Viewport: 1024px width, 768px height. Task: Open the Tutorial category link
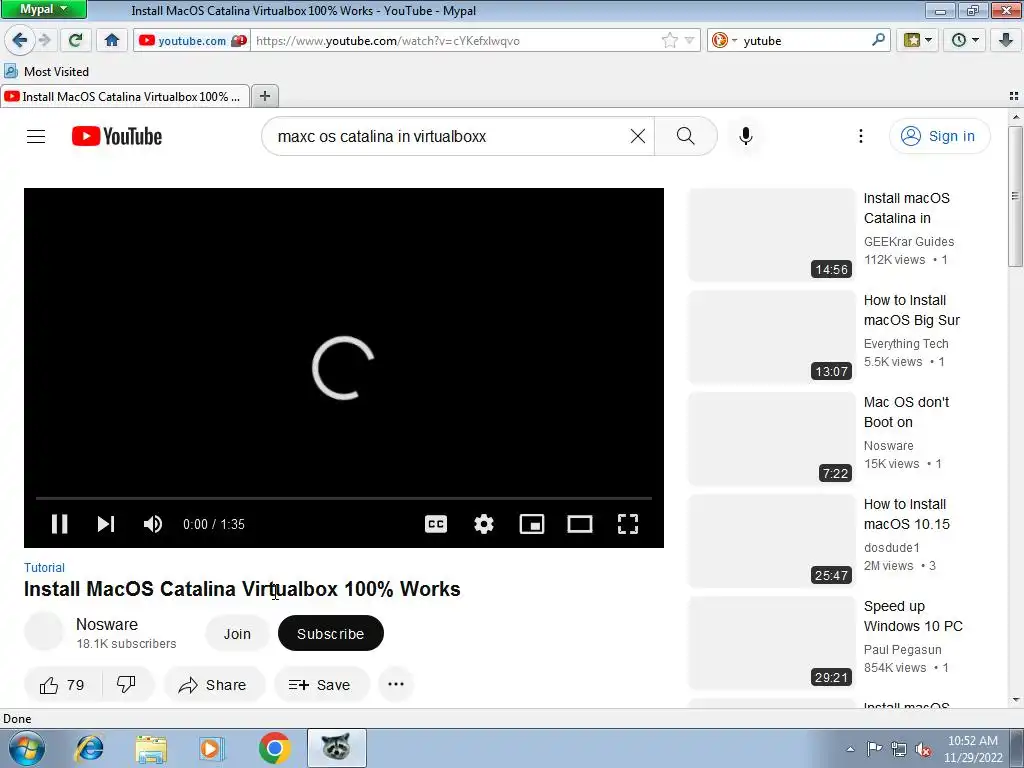coord(44,568)
